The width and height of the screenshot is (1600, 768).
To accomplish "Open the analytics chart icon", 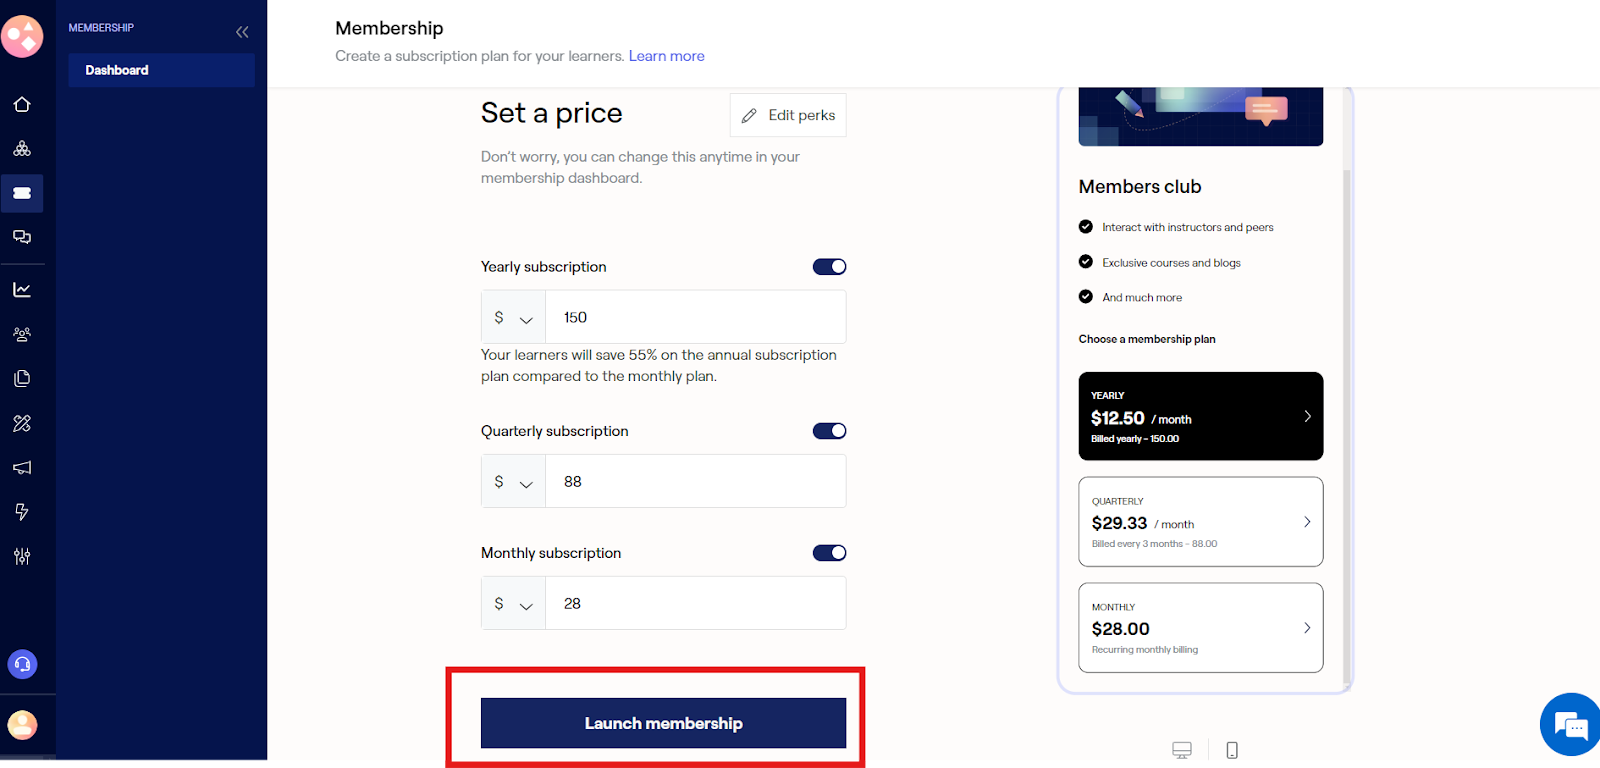I will [x=22, y=290].
